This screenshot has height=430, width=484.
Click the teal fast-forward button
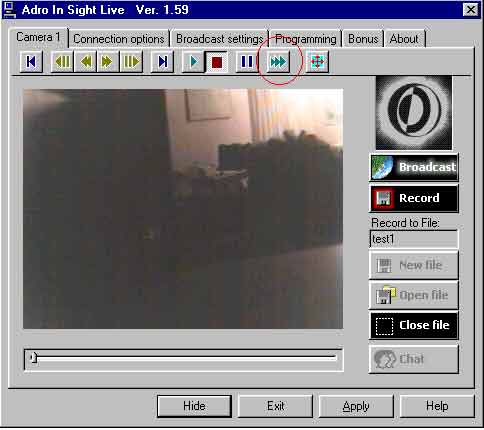pos(278,62)
